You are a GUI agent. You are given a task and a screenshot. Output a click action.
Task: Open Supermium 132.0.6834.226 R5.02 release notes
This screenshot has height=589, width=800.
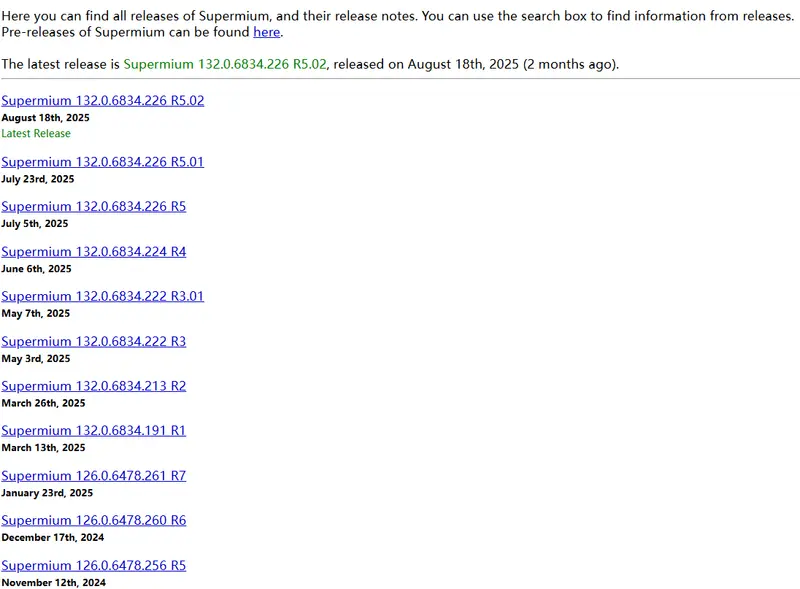tap(102, 100)
